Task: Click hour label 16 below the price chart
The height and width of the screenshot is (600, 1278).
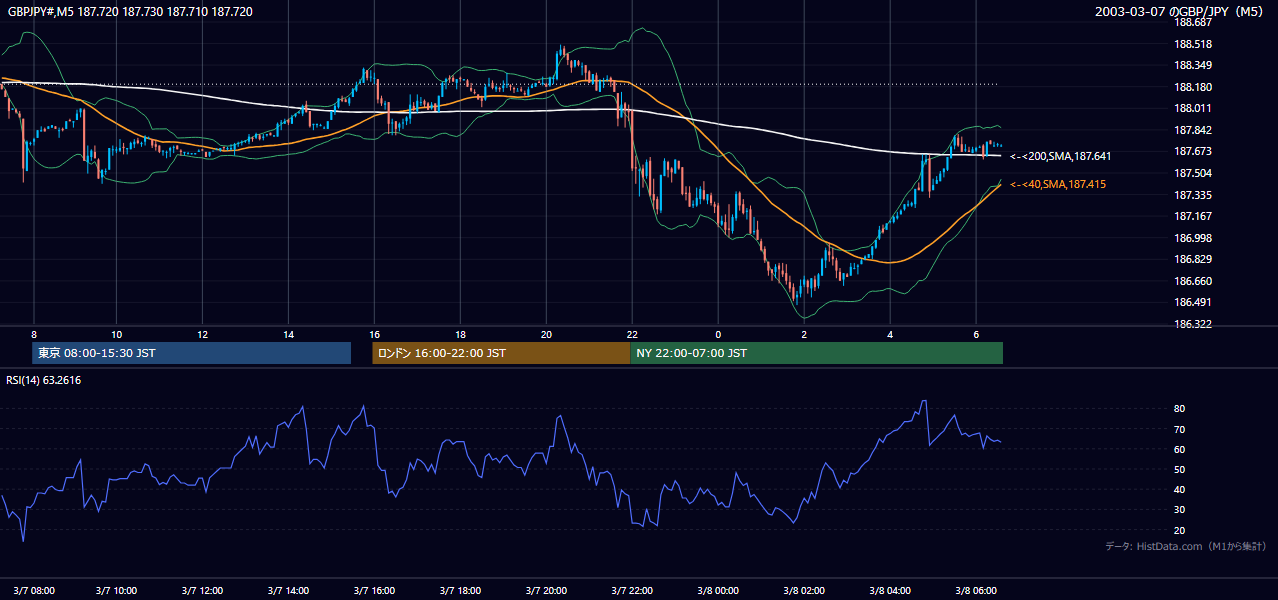Action: click(x=374, y=334)
